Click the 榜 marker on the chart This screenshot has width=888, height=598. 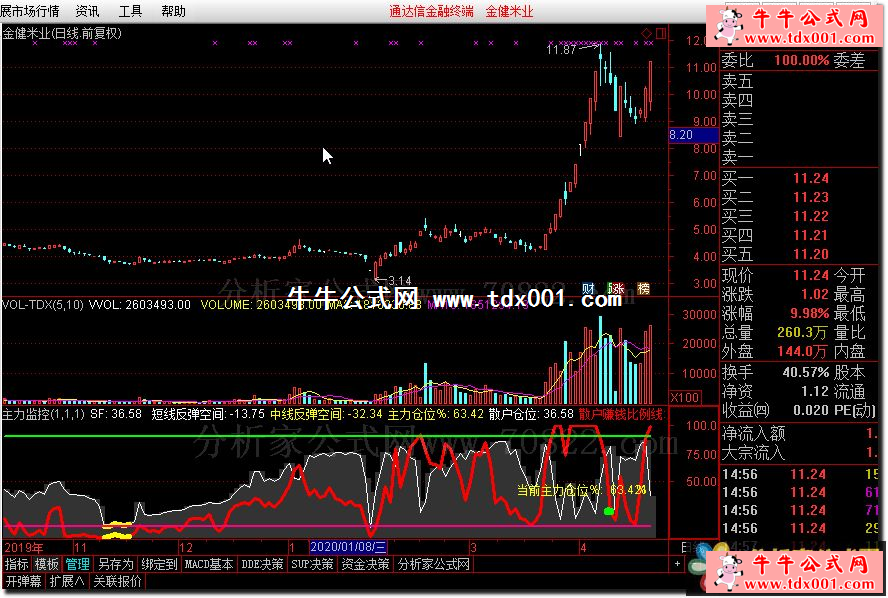tap(643, 289)
